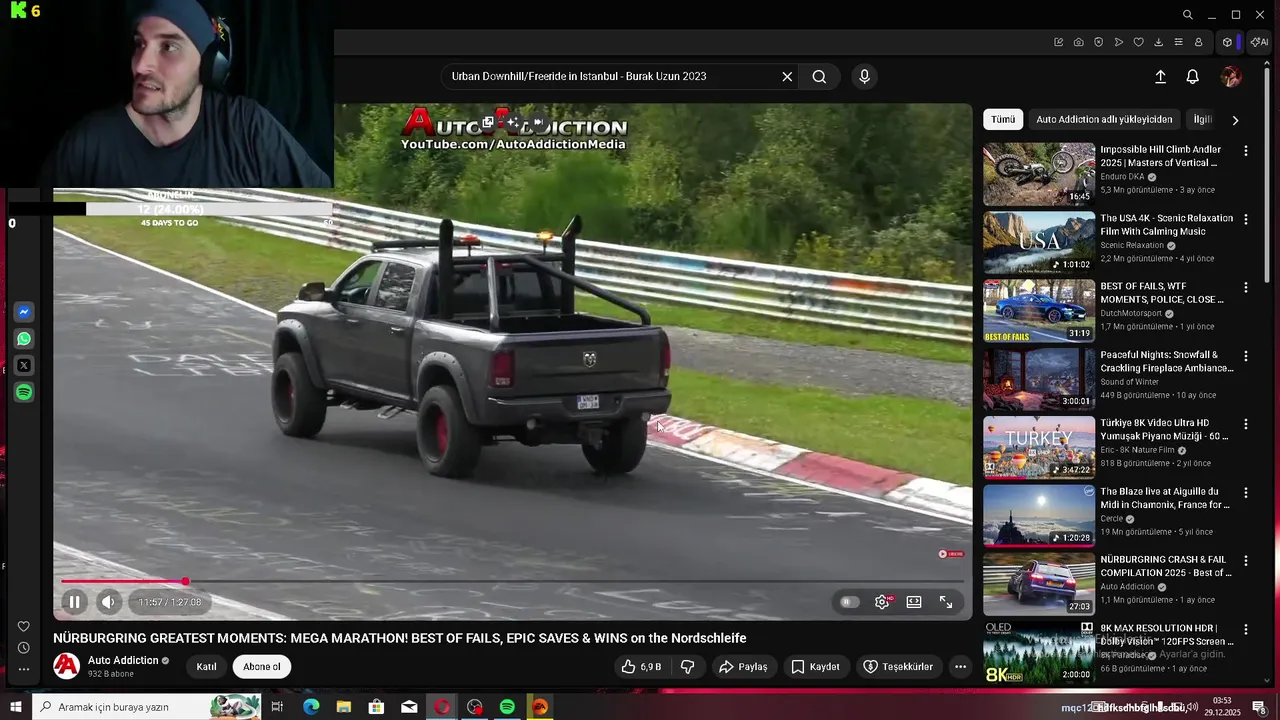Pause the video with the pause button
This screenshot has width=1280, height=720.
pos(74,602)
